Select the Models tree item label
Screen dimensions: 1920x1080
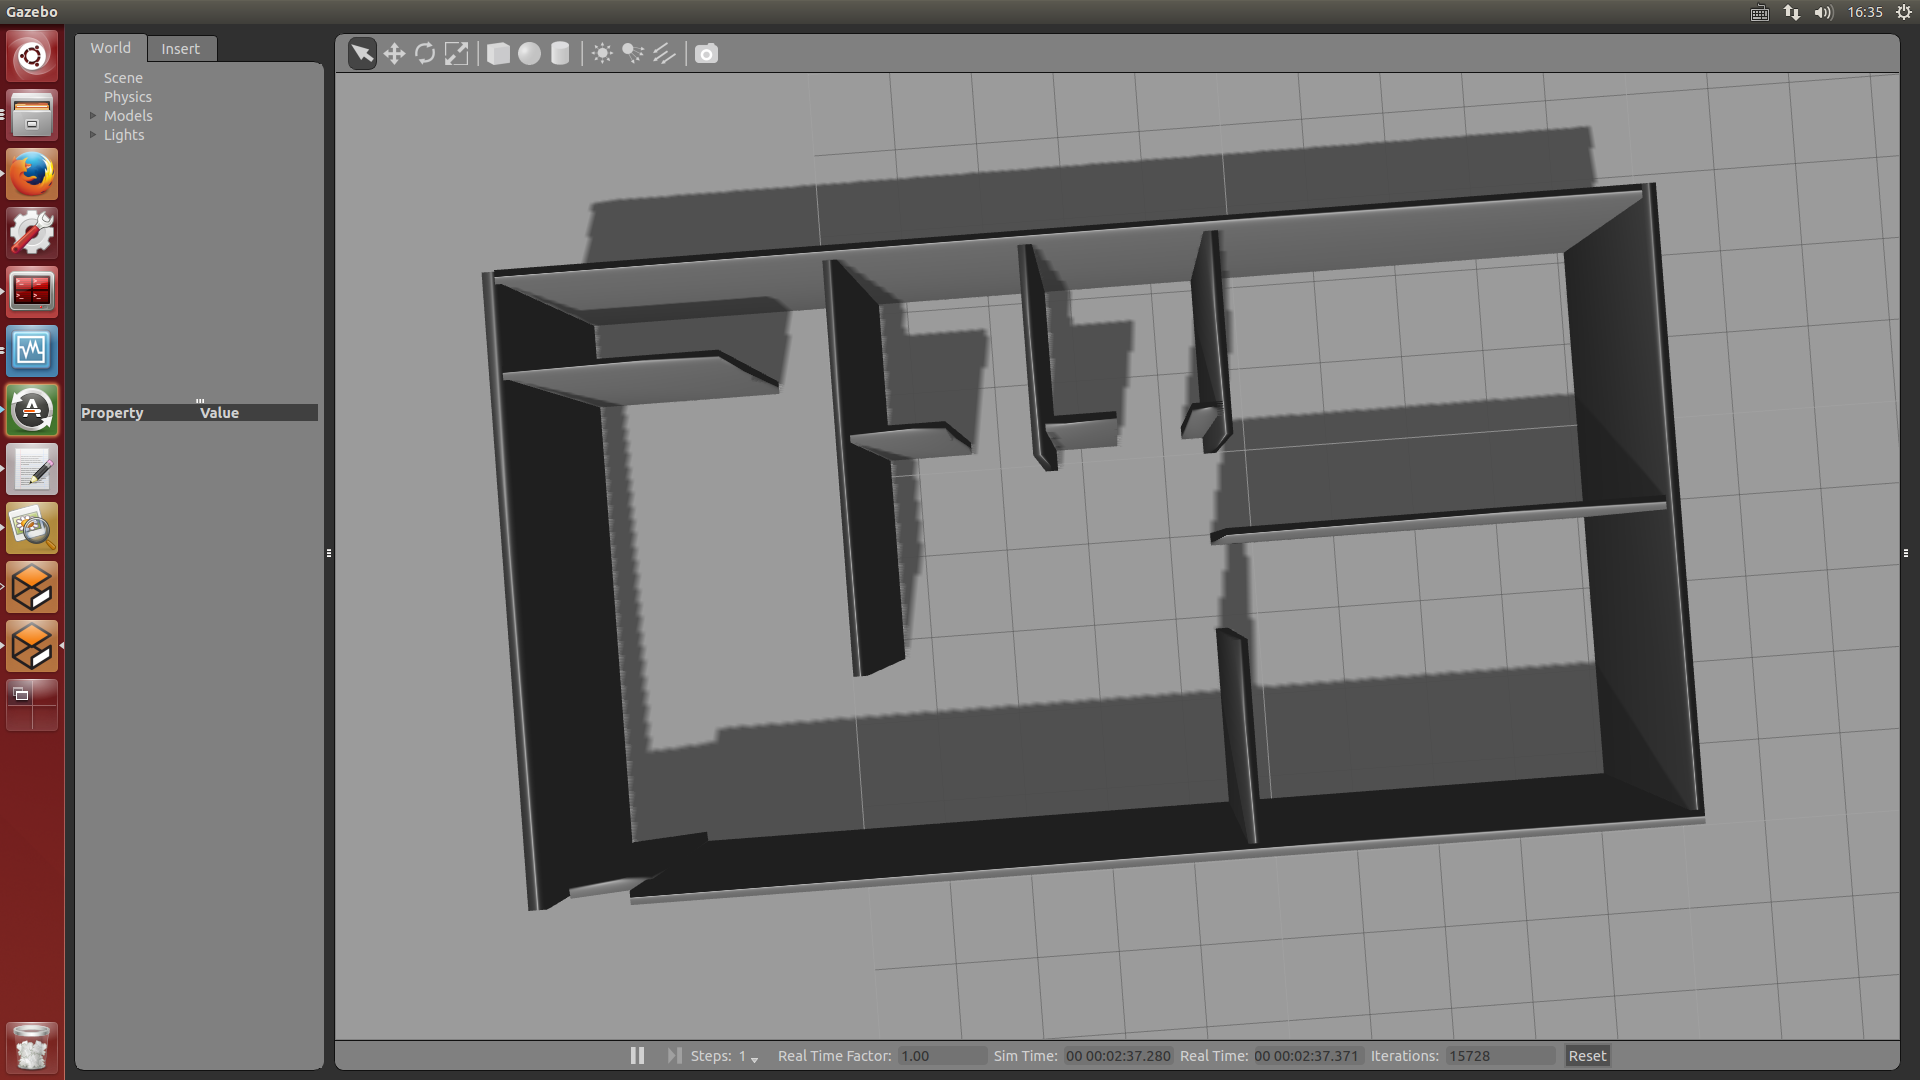(128, 116)
